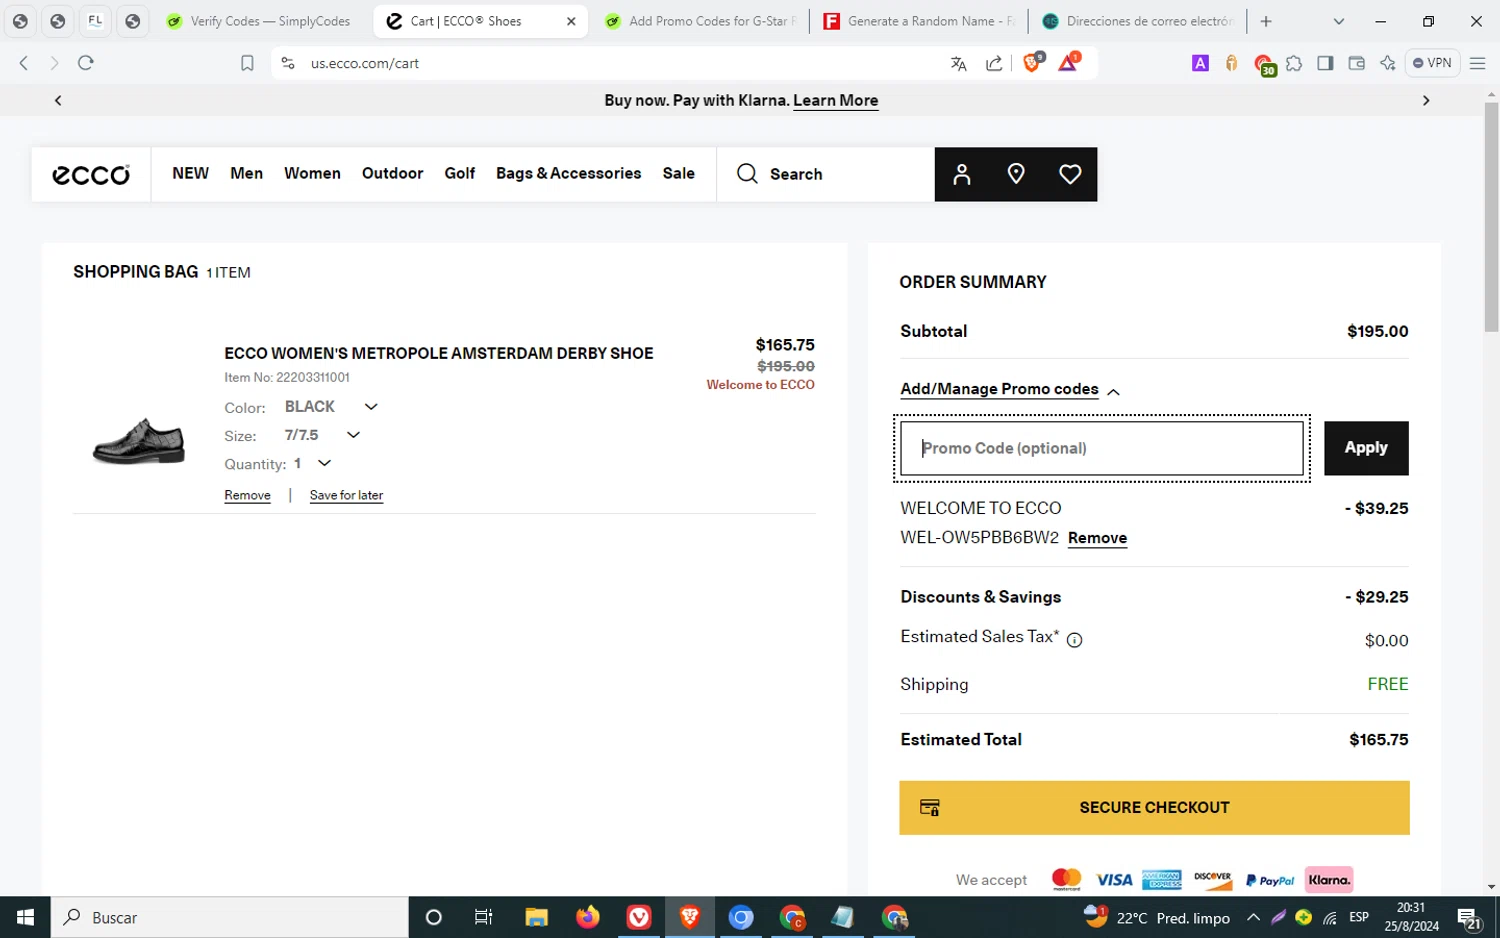
Task: Click the browser address bar URL
Action: pos(365,63)
